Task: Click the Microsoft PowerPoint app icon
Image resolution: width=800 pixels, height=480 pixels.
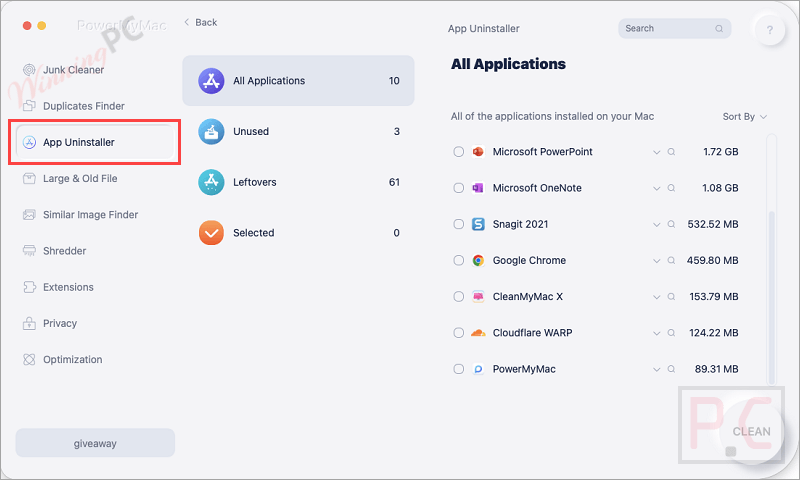Action: click(478, 151)
